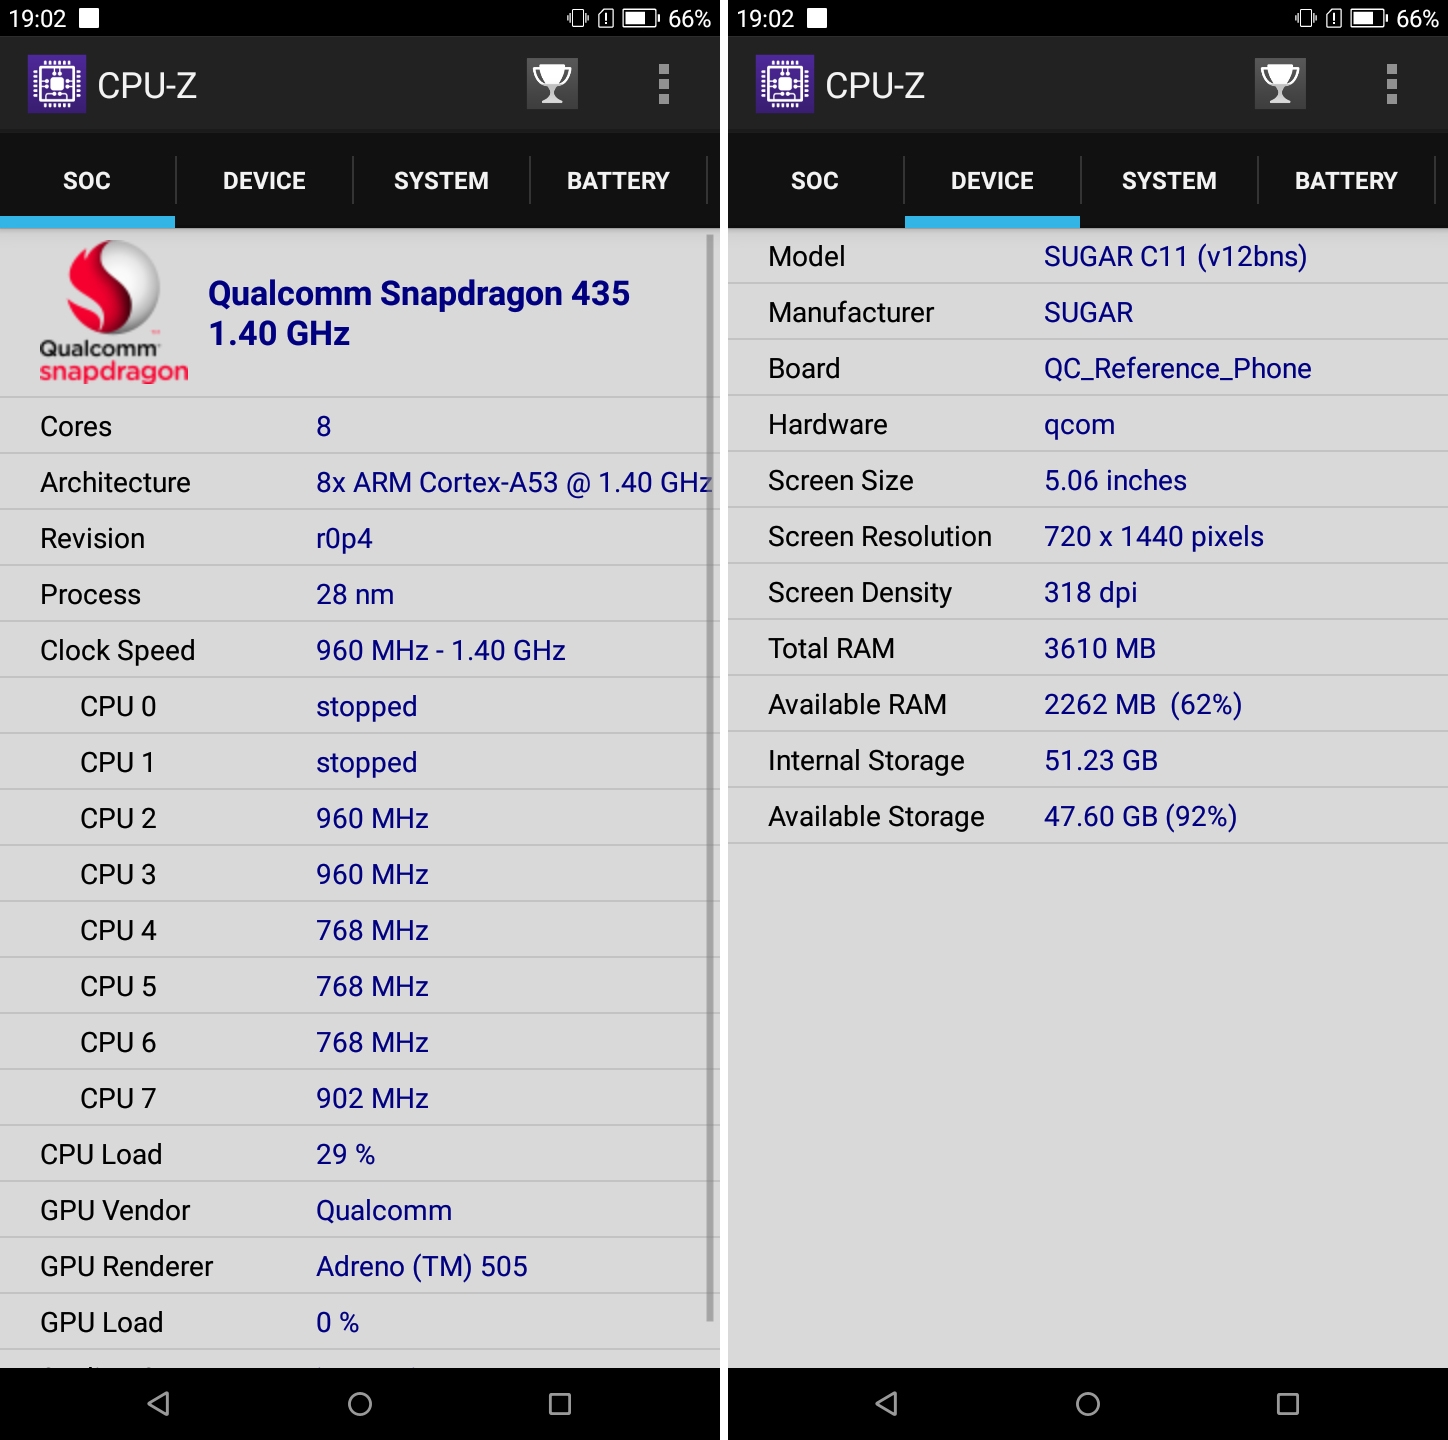Image resolution: width=1448 pixels, height=1440 pixels.
Task: Open BATTERY tab in left screen
Action: 618,181
